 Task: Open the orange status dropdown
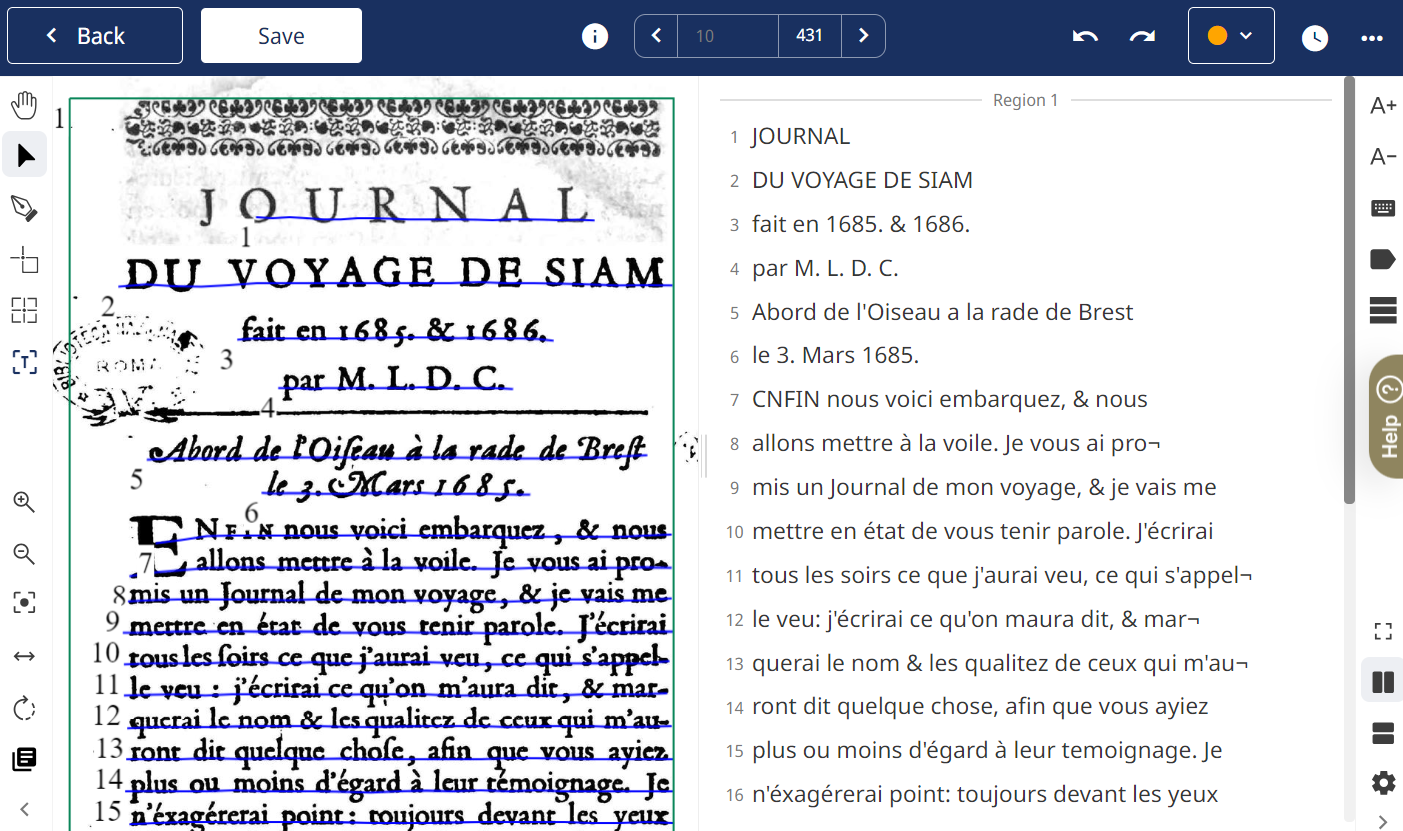(1230, 36)
